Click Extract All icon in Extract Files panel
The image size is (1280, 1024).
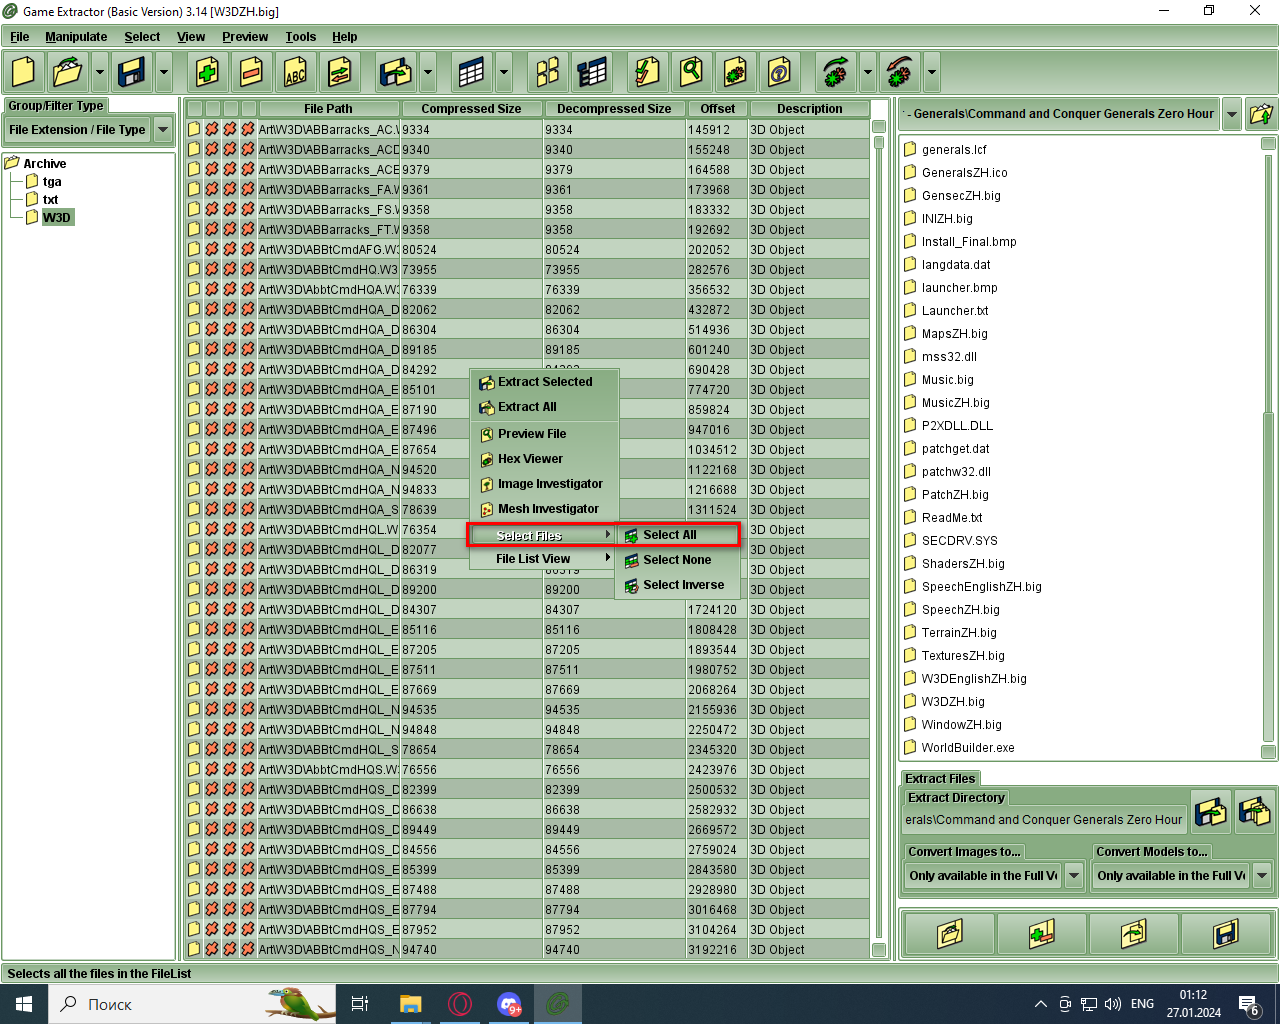[1255, 811]
